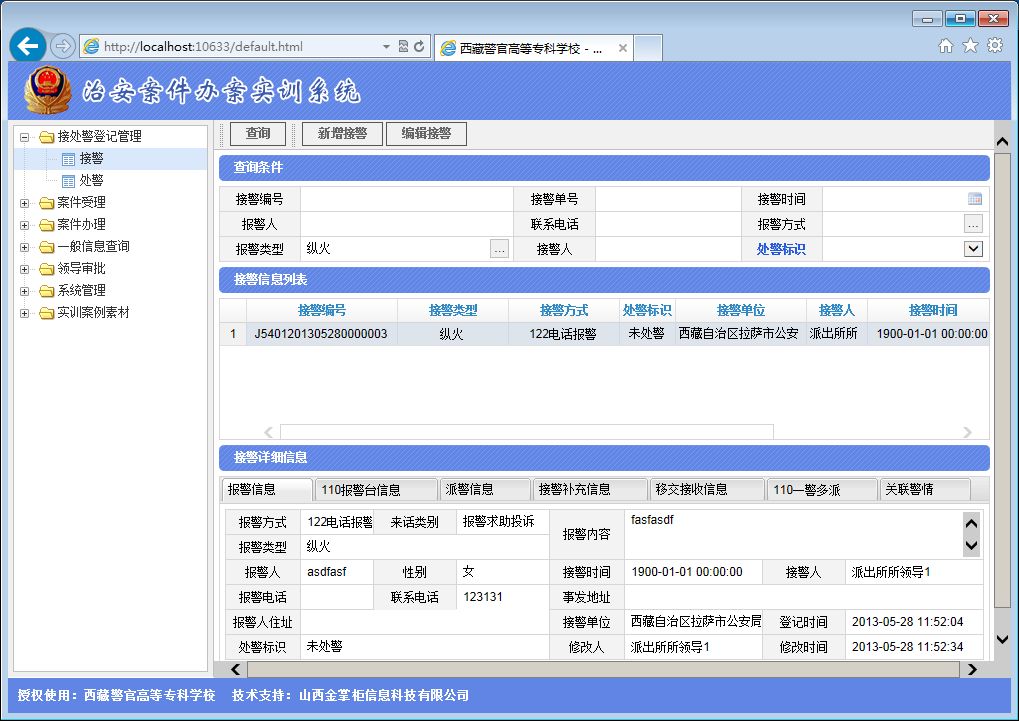This screenshot has height=721, width=1019.
Task: Click the 系统管理 folder icon
Action: pos(46,291)
